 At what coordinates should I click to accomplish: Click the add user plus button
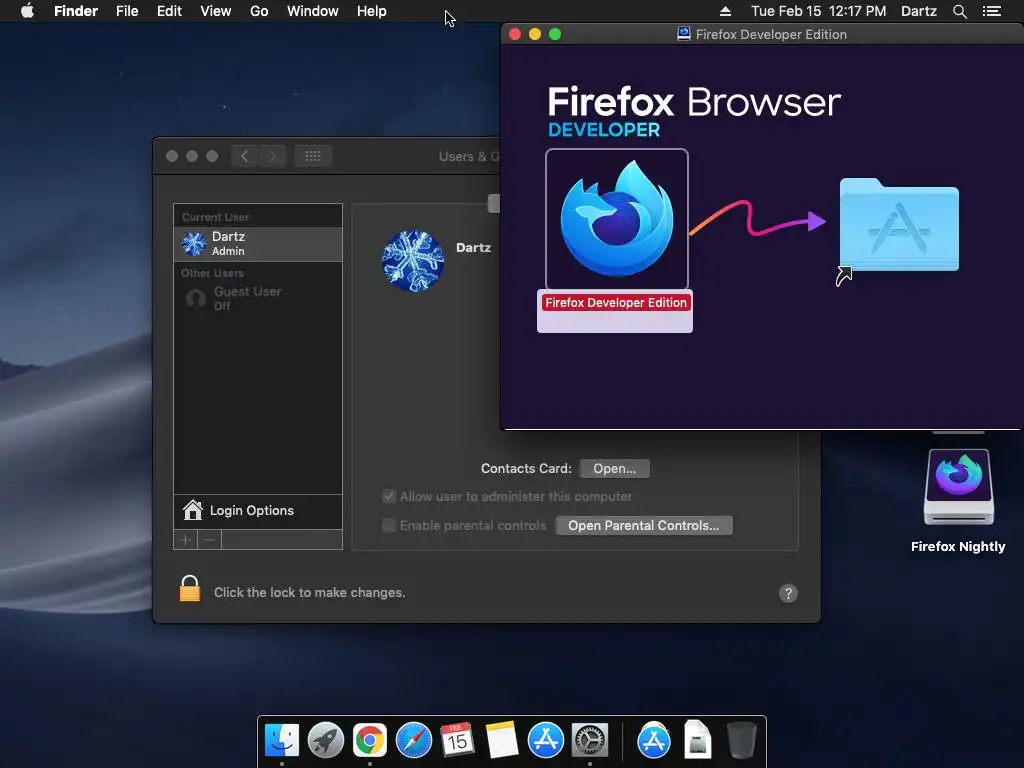coord(185,539)
